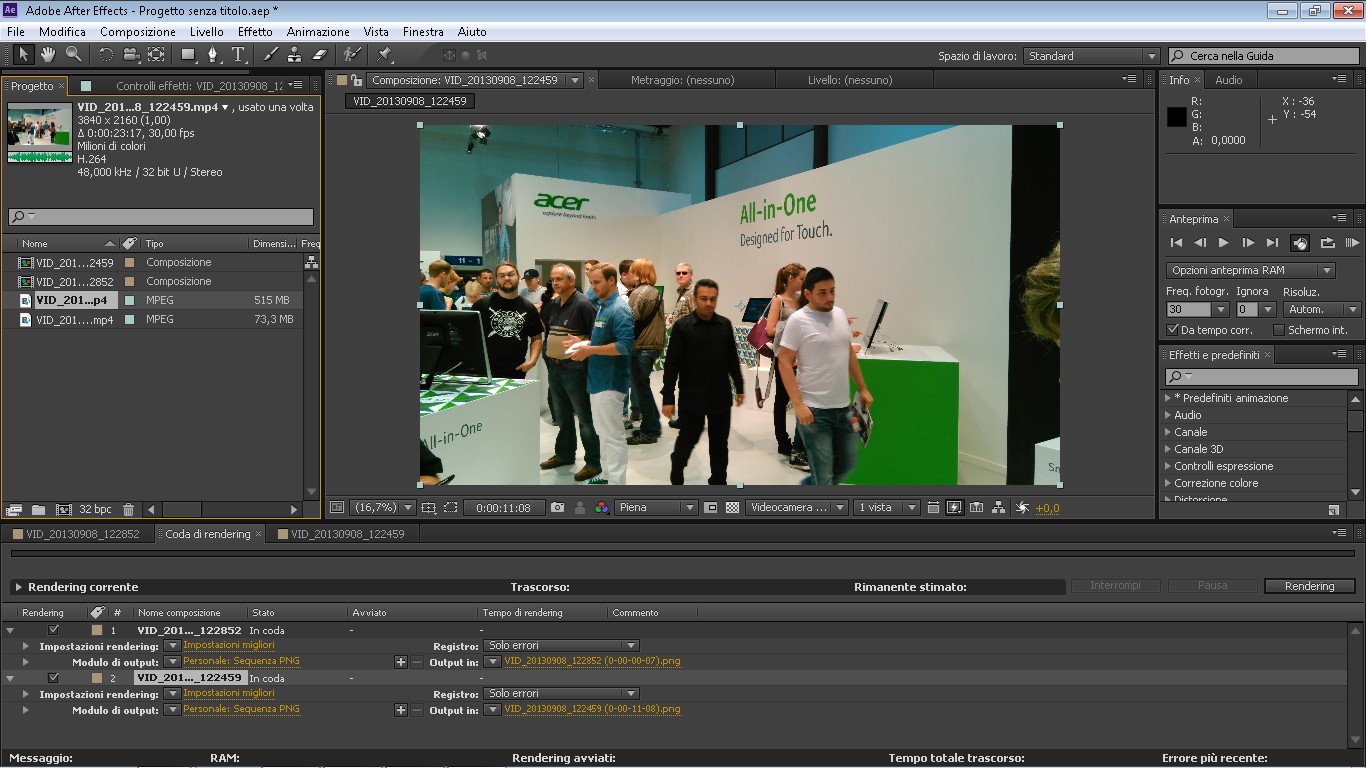Open Registro 'Solo errori' dropdown for item 1

561,646
